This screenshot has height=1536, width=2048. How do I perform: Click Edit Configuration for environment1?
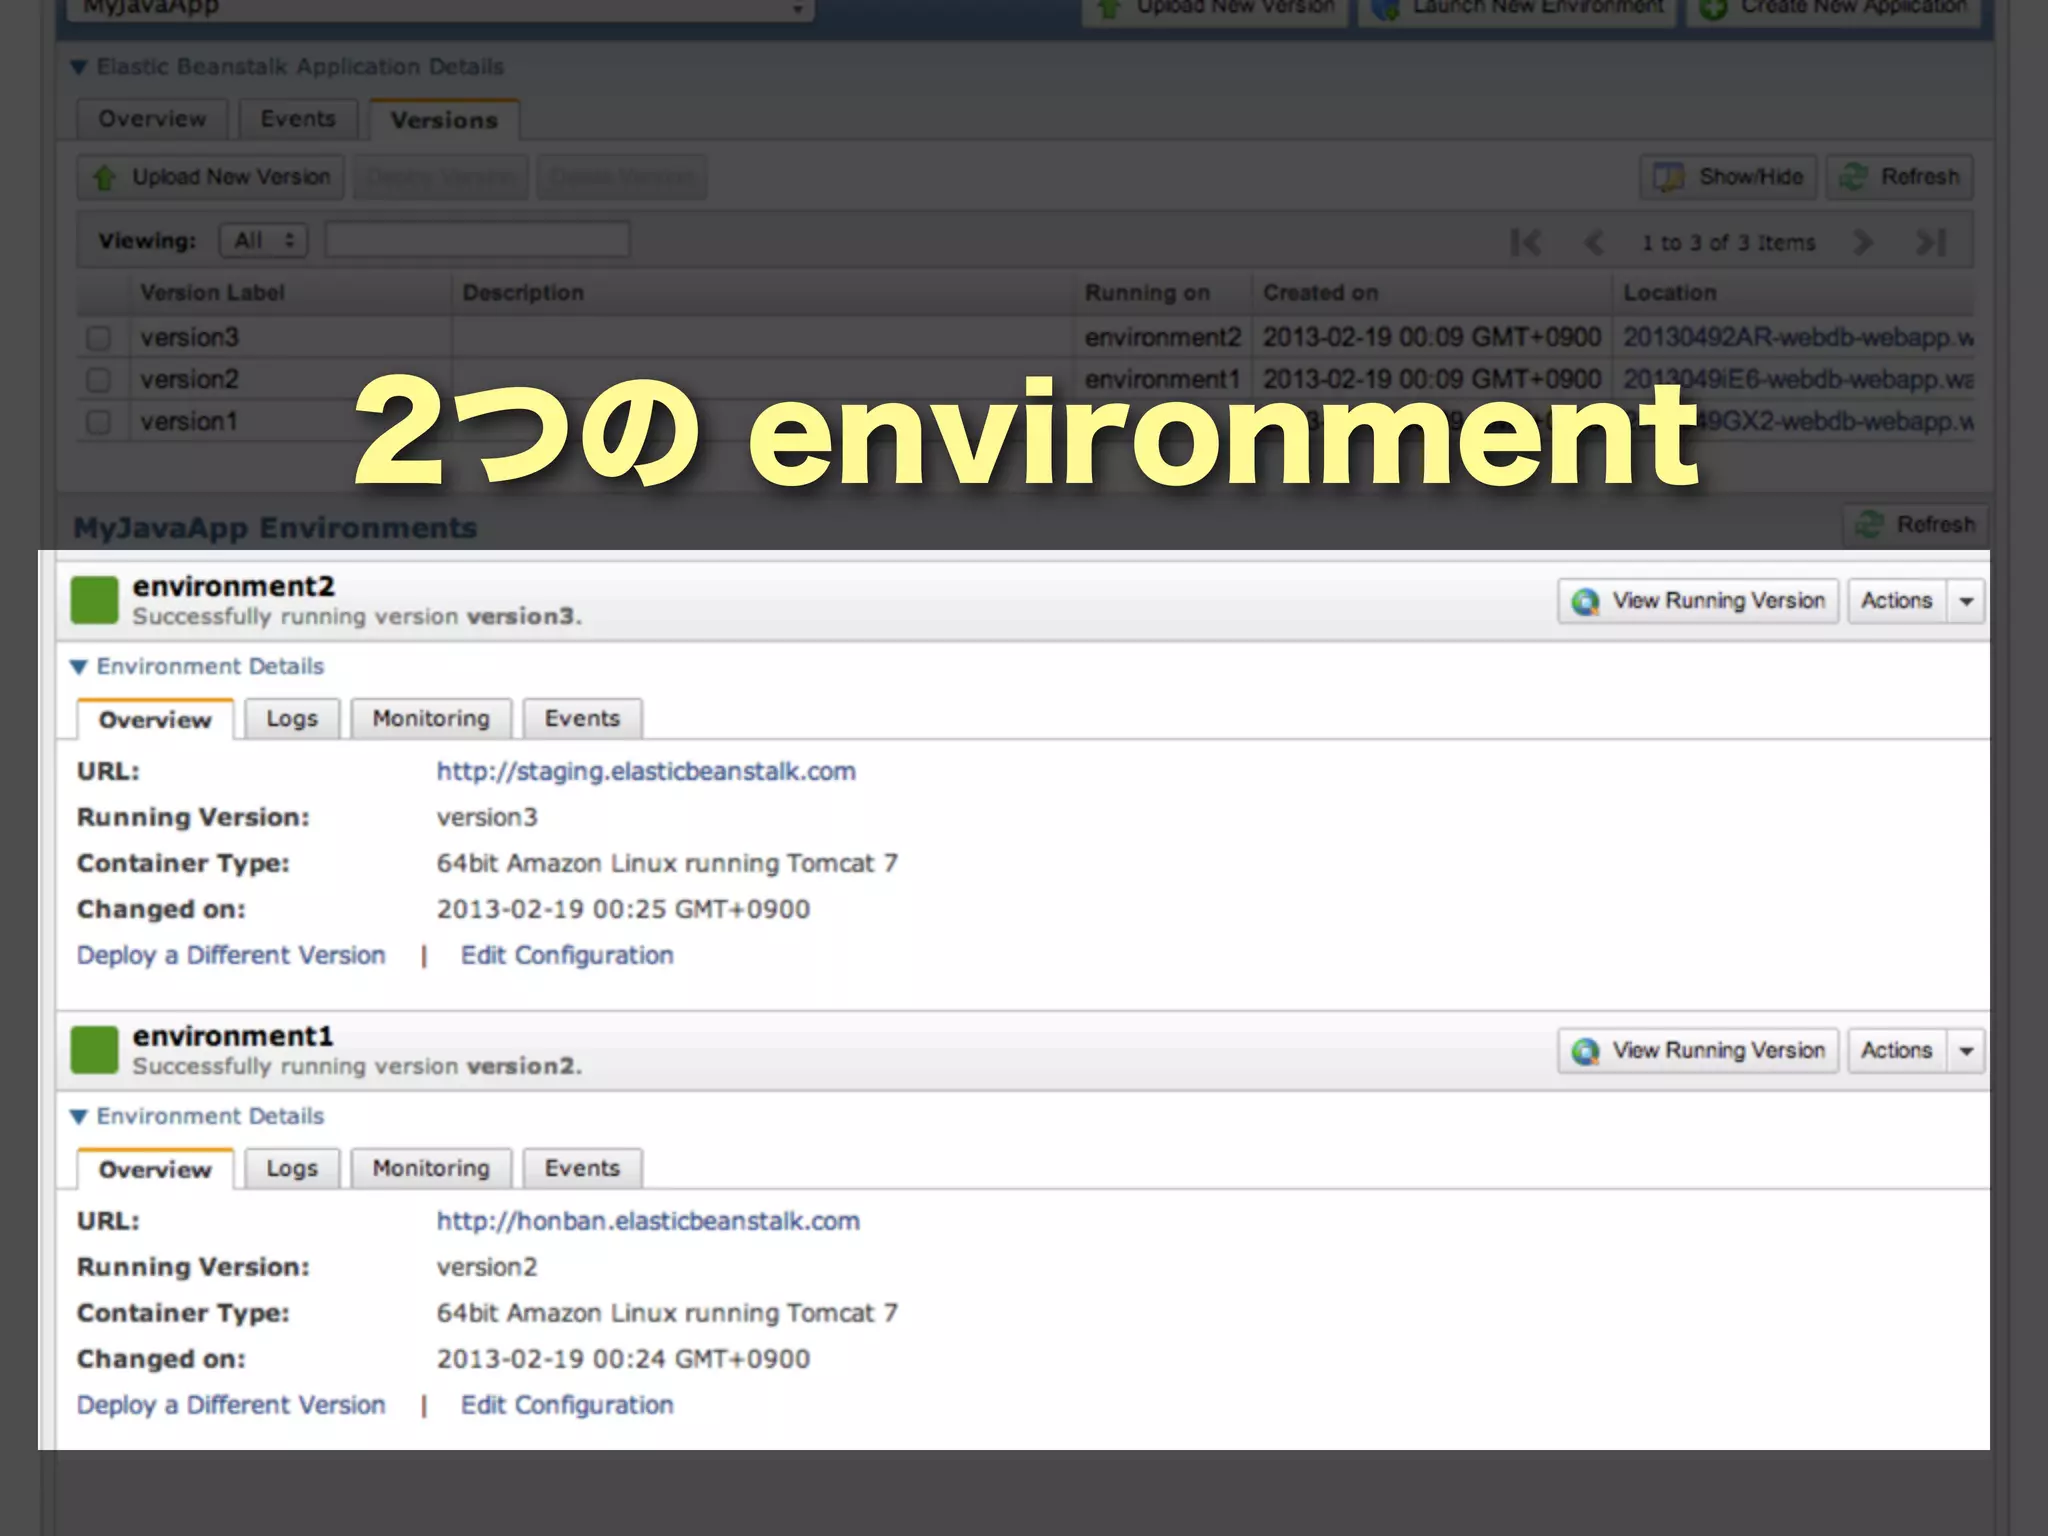pos(567,1406)
